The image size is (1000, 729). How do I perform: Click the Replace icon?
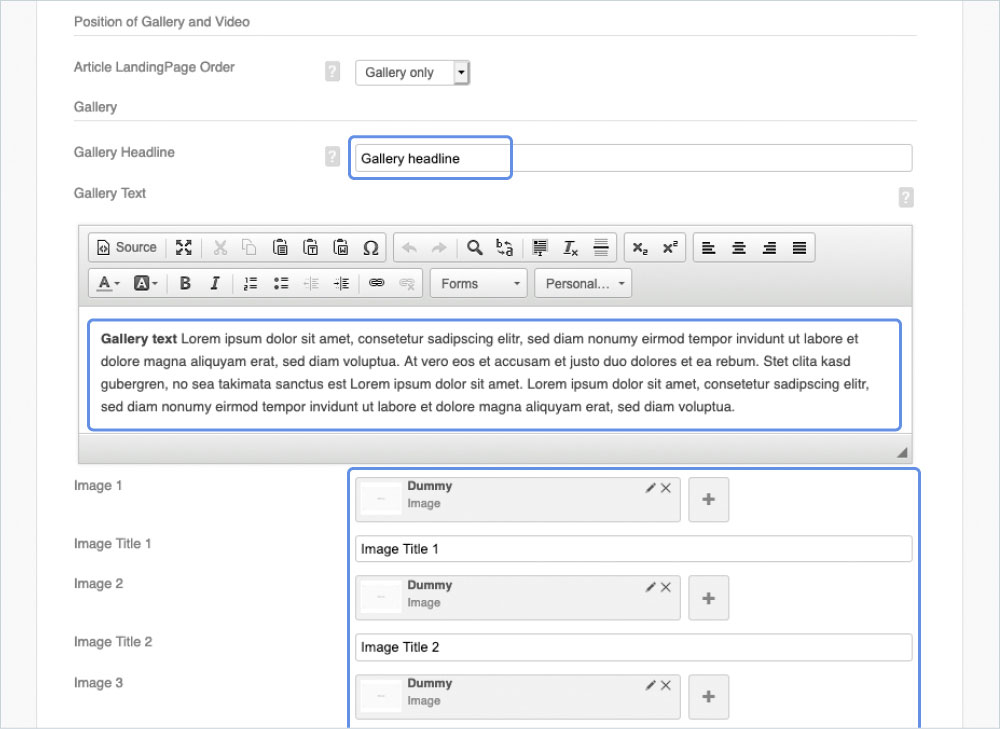[504, 247]
